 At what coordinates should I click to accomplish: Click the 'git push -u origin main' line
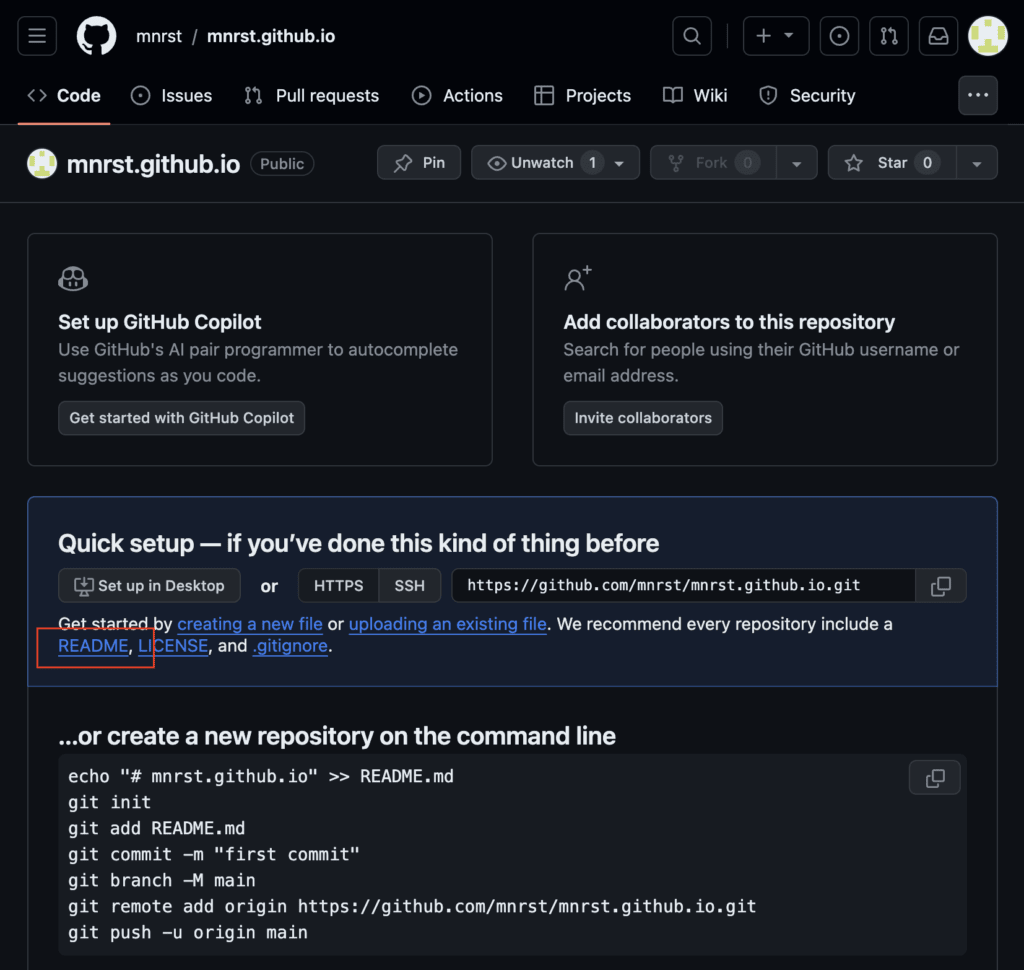(188, 933)
